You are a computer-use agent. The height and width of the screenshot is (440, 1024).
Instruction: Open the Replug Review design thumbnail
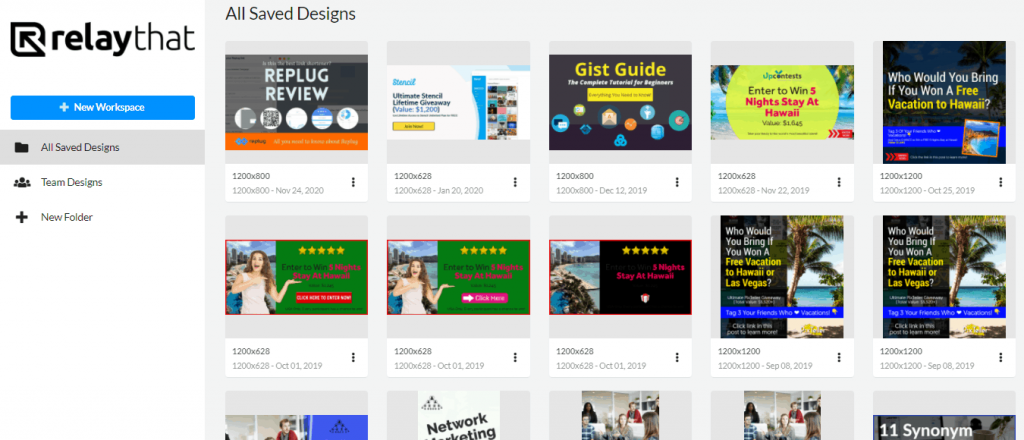pyautogui.click(x=296, y=102)
